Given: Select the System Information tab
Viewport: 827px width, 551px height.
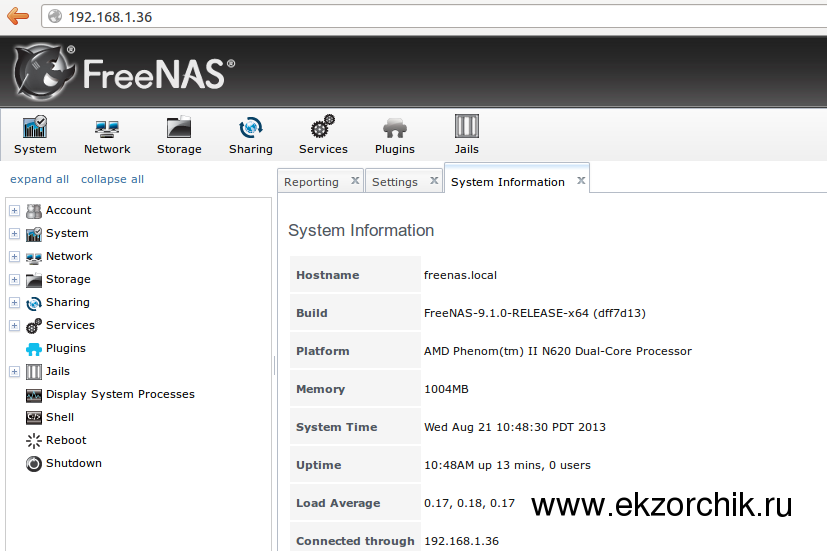Looking at the screenshot, I should pos(507,182).
